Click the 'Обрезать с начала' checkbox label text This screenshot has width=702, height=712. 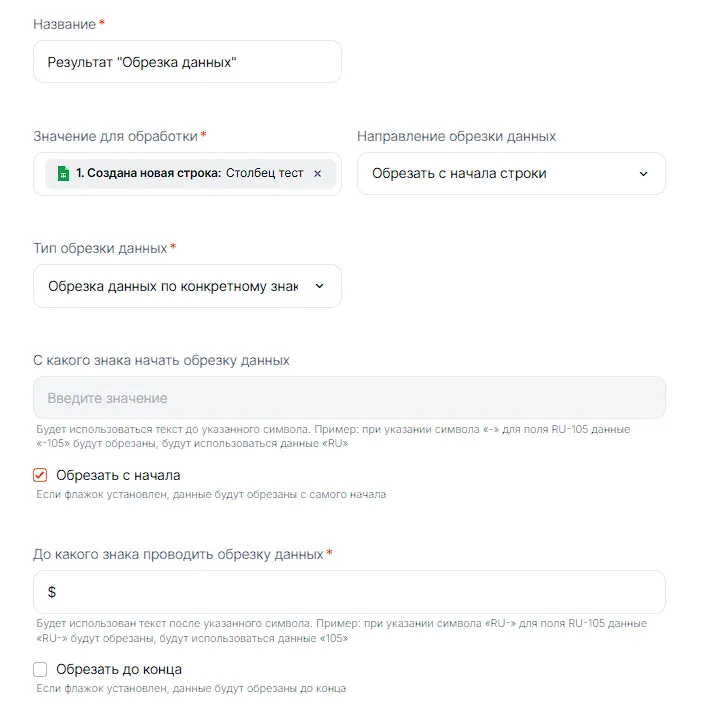pyautogui.click(x=118, y=475)
